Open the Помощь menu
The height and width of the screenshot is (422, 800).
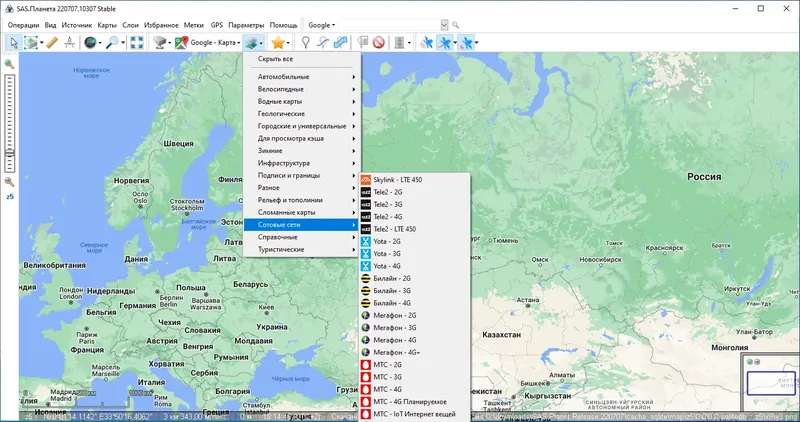point(283,25)
